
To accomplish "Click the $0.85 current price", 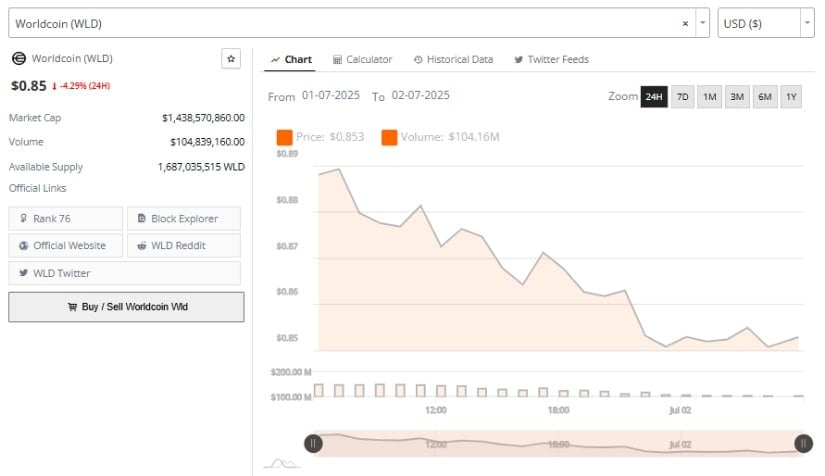I will pos(29,86).
